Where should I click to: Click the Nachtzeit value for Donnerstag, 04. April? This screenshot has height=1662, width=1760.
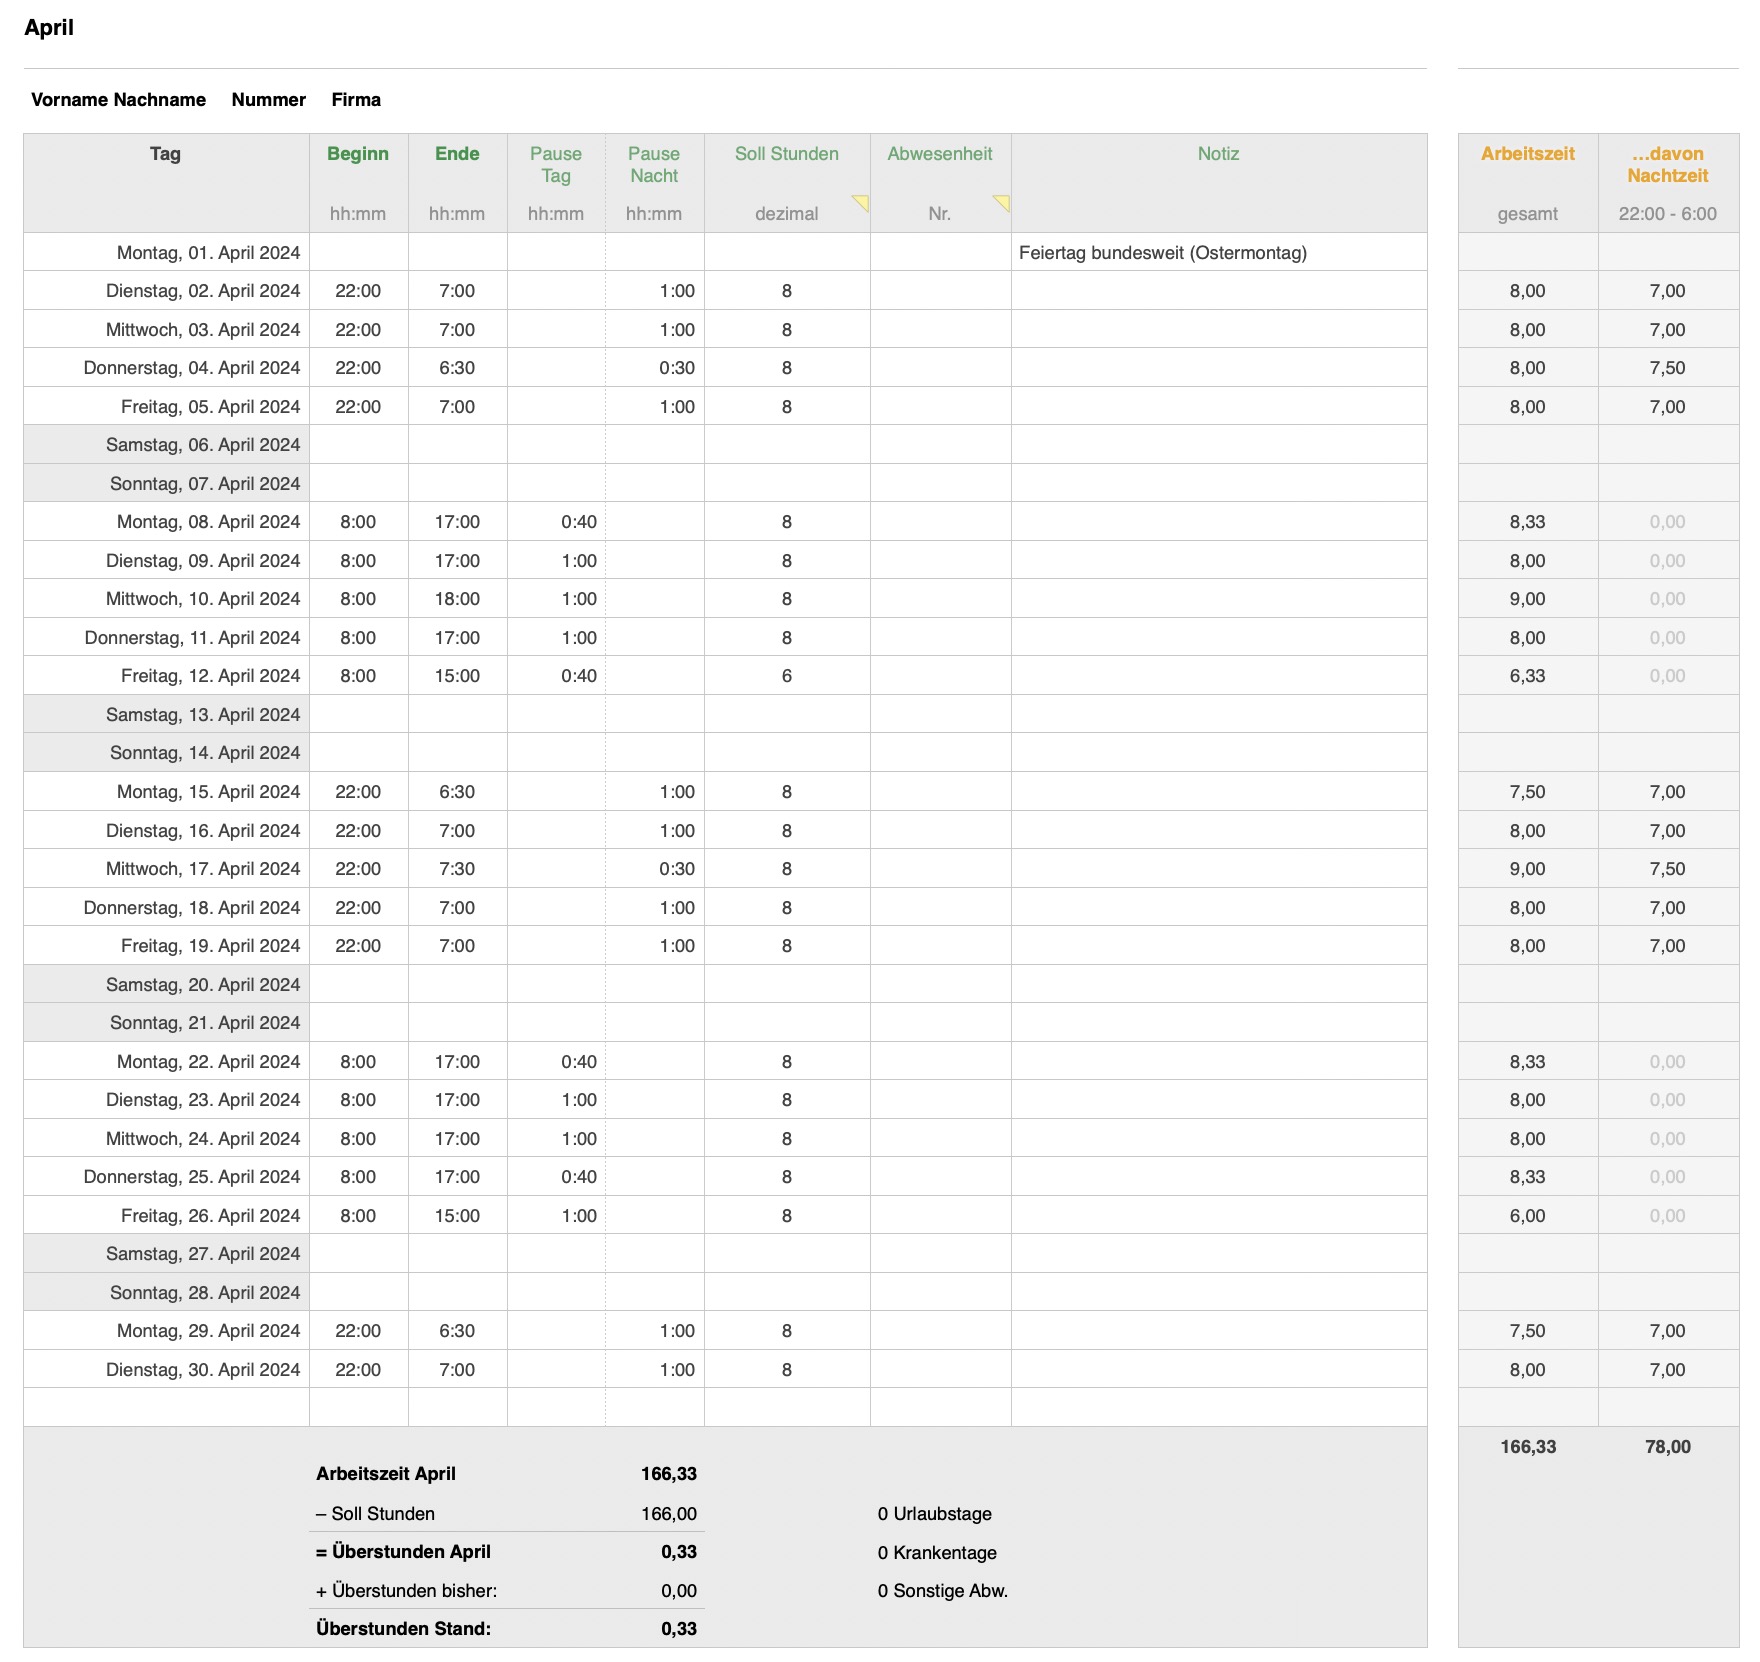tap(1667, 368)
